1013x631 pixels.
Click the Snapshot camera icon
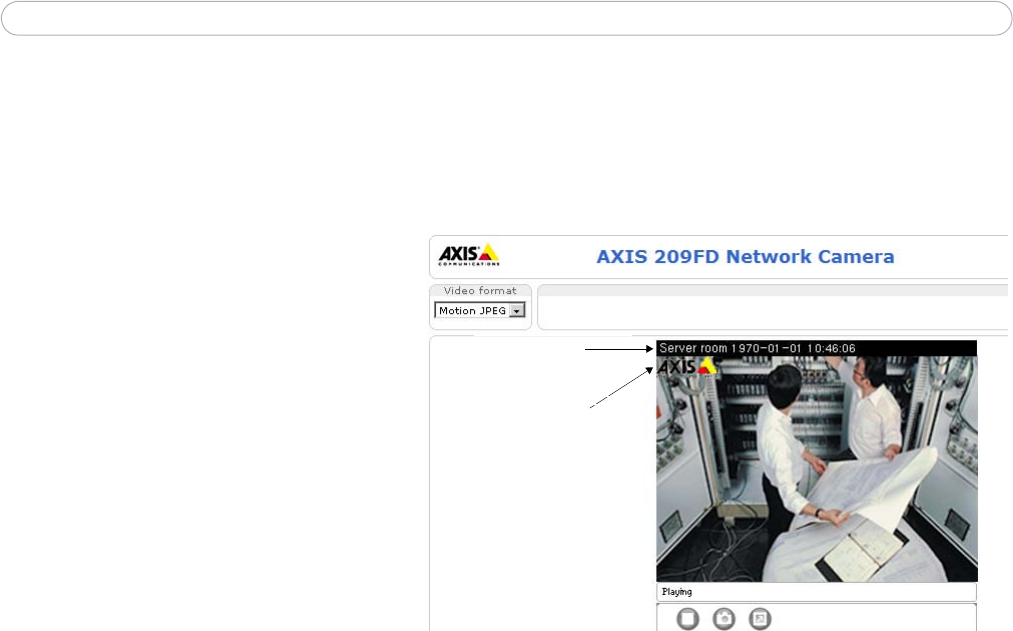[724, 619]
